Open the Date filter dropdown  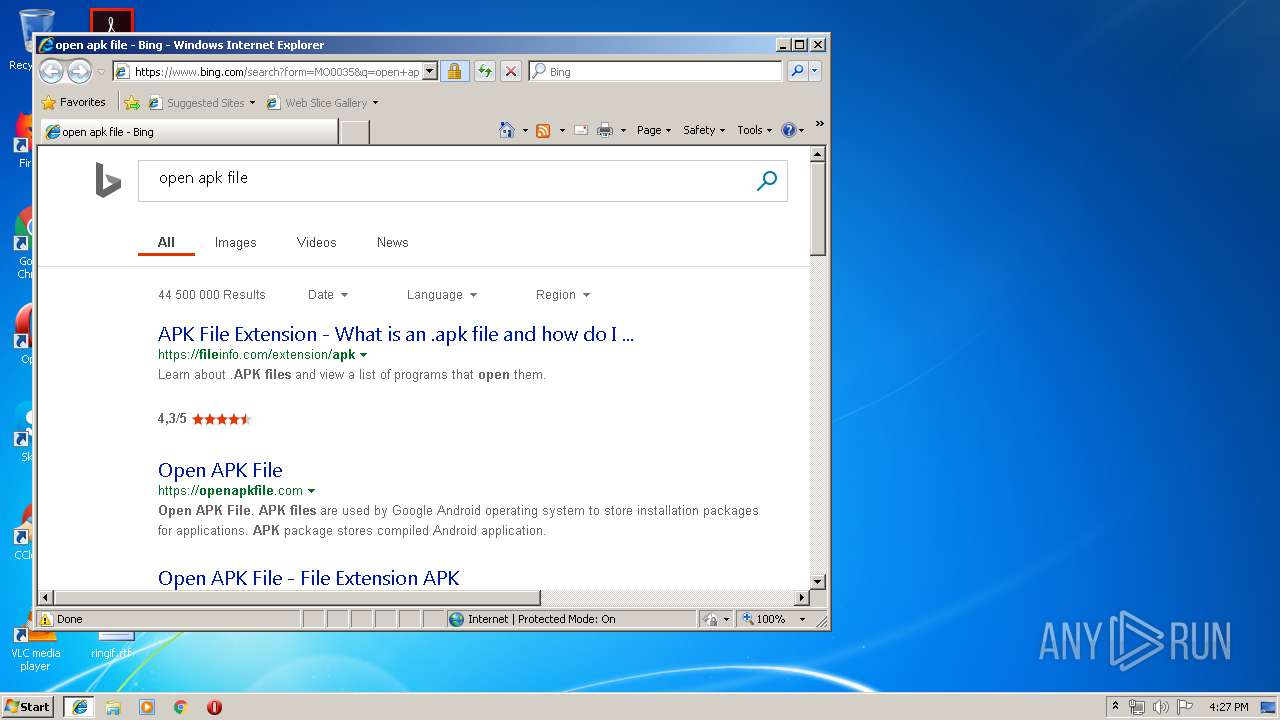click(x=328, y=295)
